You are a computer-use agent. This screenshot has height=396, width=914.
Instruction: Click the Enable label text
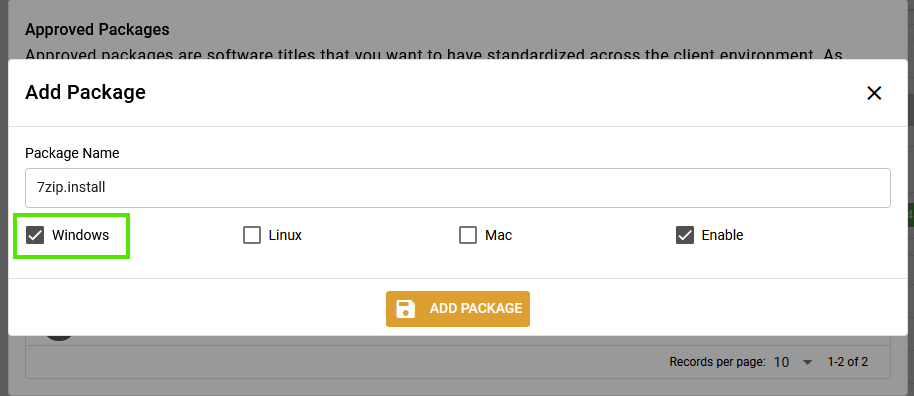point(722,235)
